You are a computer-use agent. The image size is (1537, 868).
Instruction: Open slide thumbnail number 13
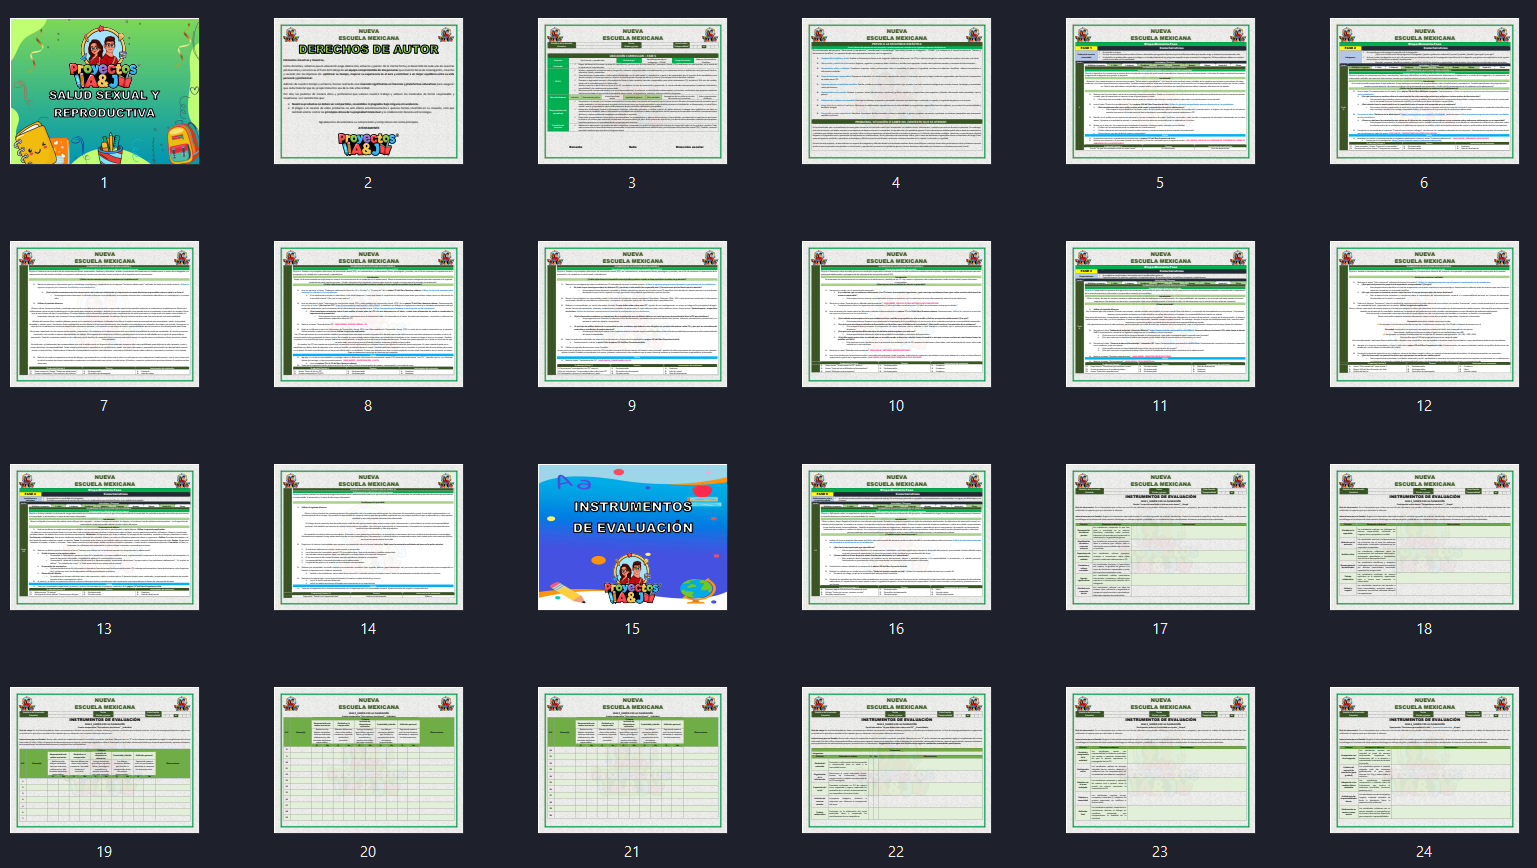point(104,537)
